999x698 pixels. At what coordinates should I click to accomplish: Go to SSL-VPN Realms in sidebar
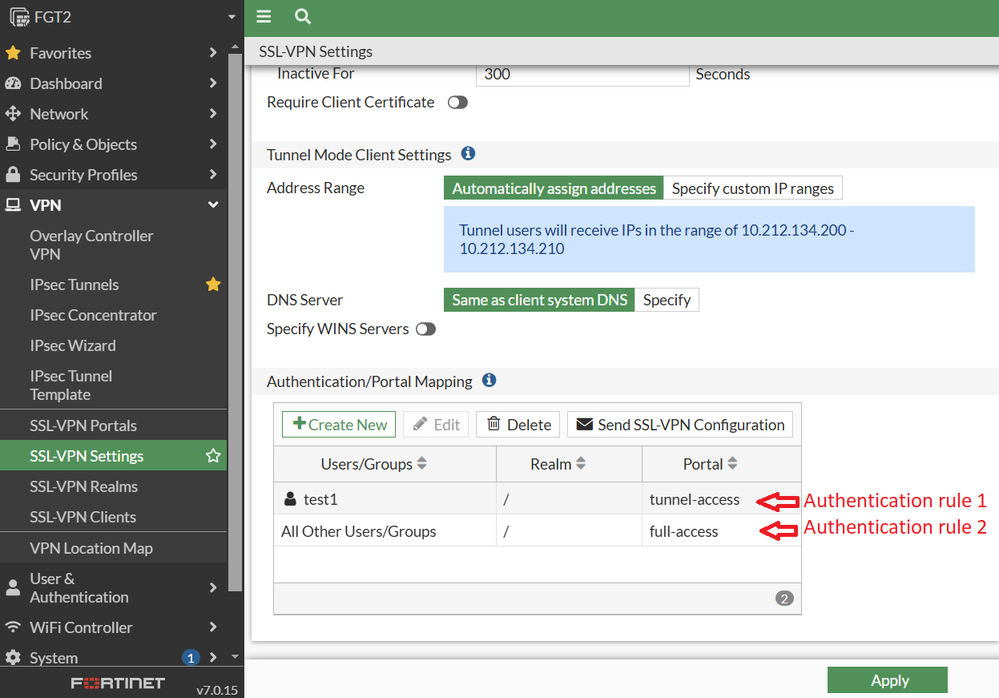click(83, 487)
